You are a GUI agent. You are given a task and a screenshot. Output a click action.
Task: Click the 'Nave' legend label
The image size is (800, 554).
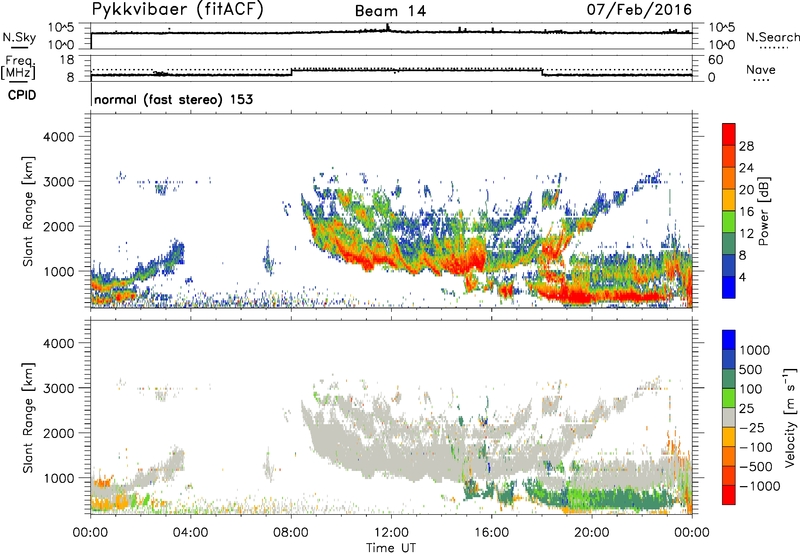761,69
